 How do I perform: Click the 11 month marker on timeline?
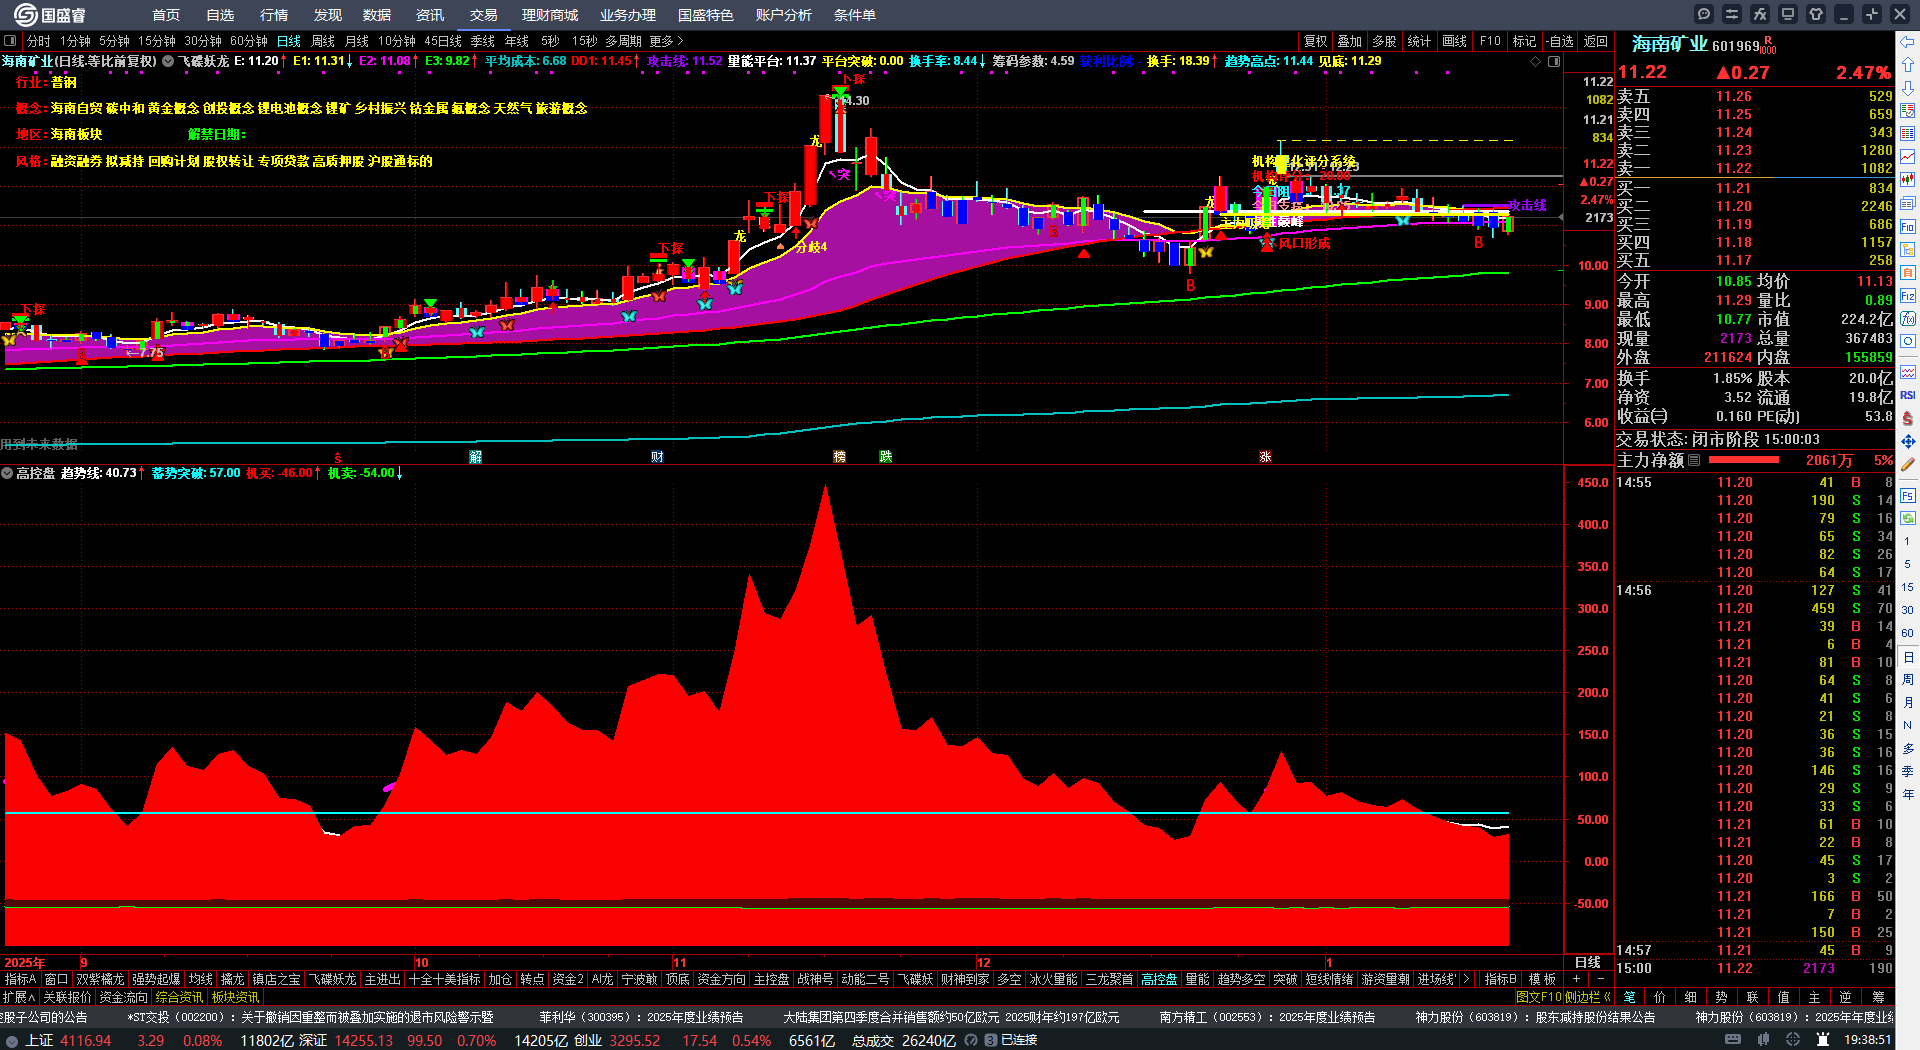click(680, 963)
